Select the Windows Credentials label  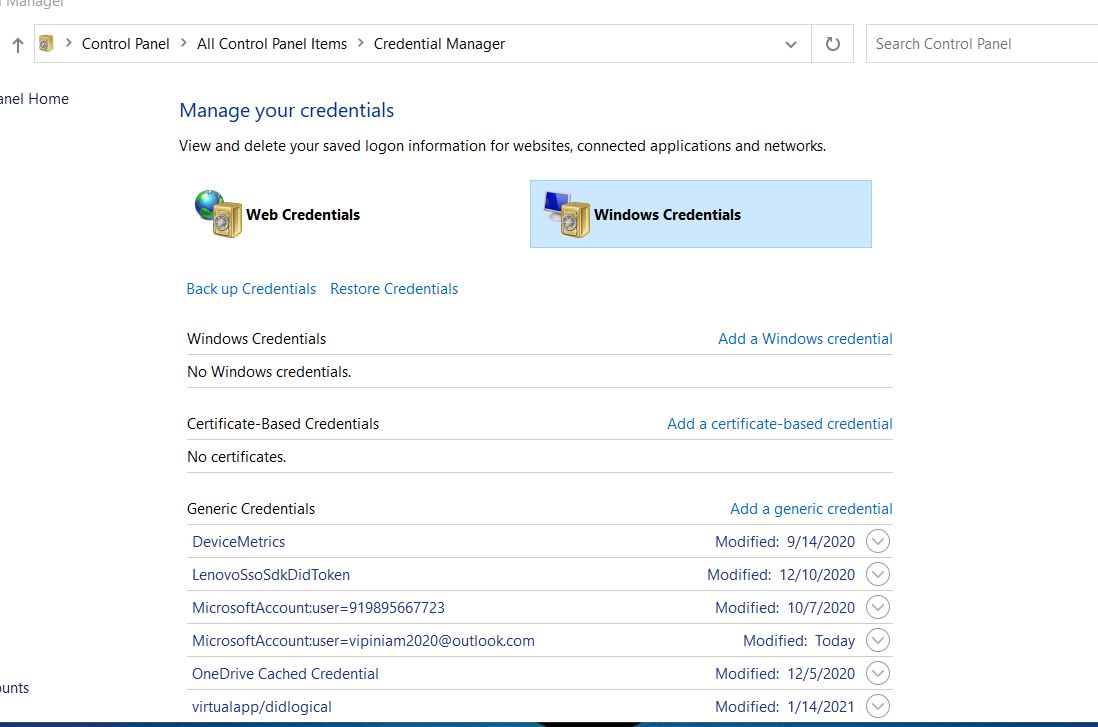(x=667, y=214)
